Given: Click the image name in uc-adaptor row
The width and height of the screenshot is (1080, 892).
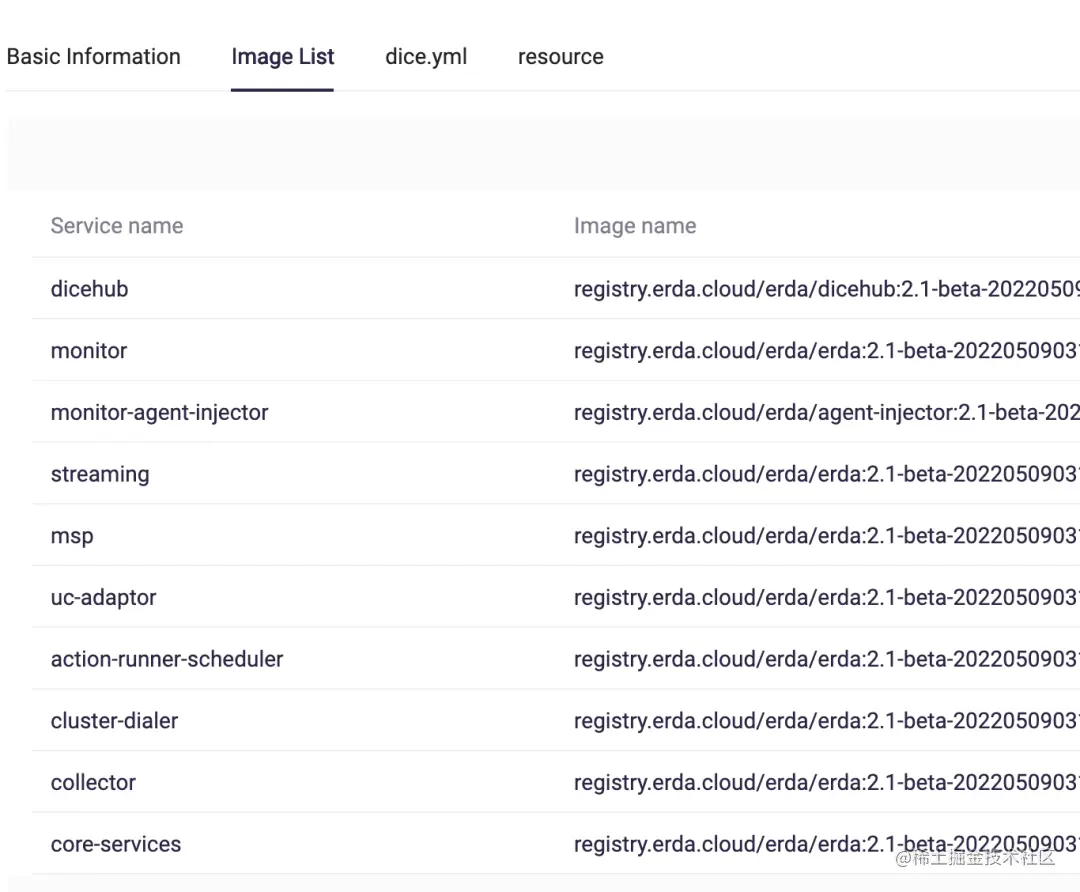Looking at the screenshot, I should (827, 598).
